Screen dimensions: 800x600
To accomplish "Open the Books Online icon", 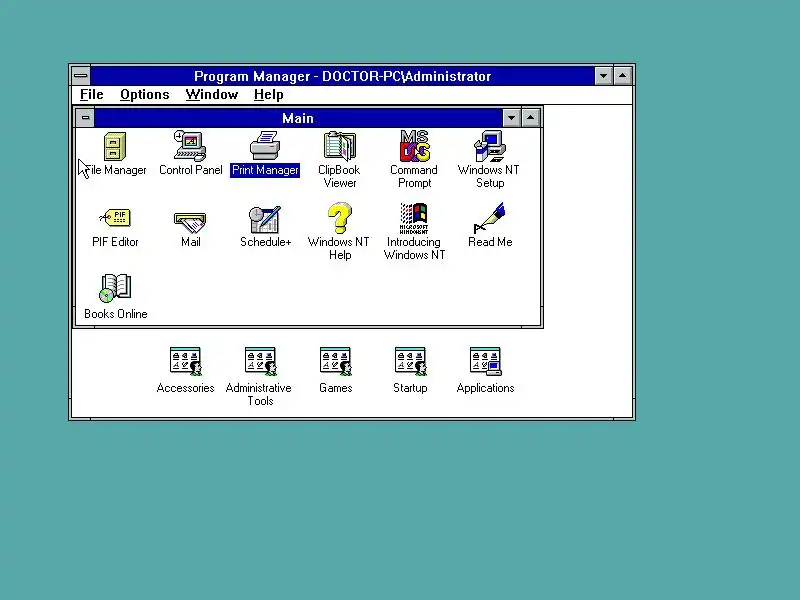I will [115, 289].
